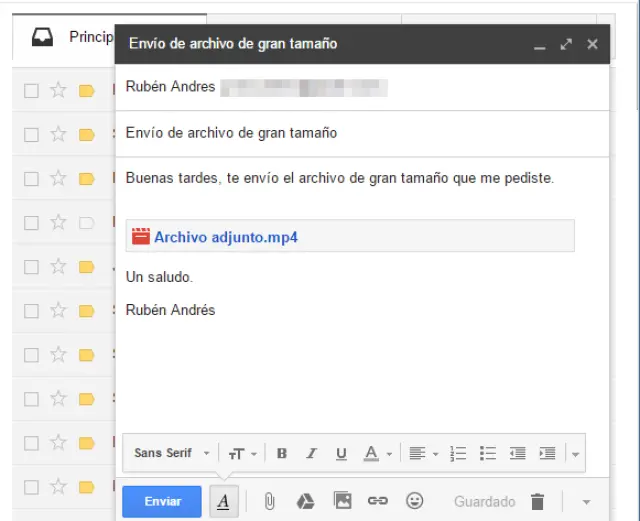Insert a photo into the email
Screen dimensions: 640x521
(342, 502)
